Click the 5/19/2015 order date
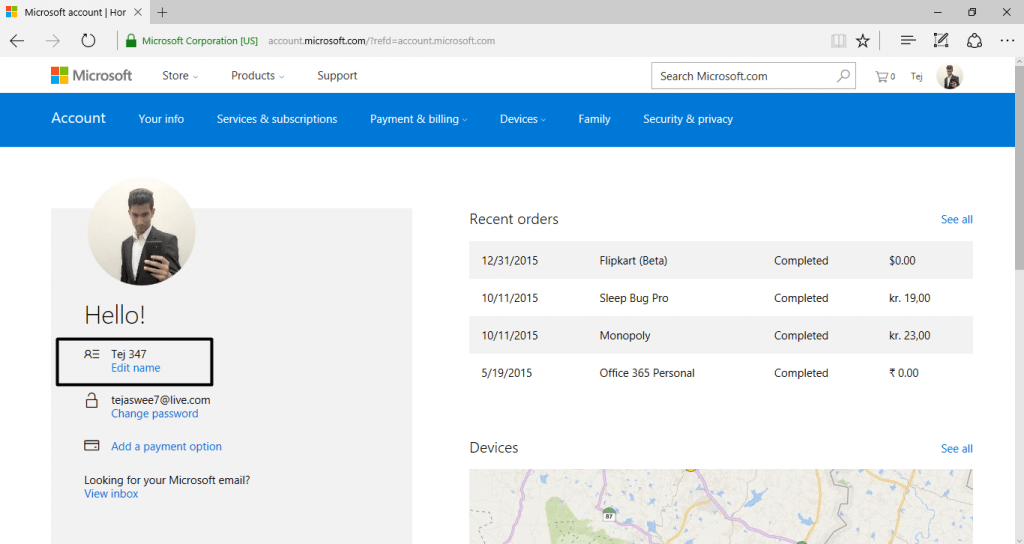Image resolution: width=1024 pixels, height=544 pixels. (506, 373)
